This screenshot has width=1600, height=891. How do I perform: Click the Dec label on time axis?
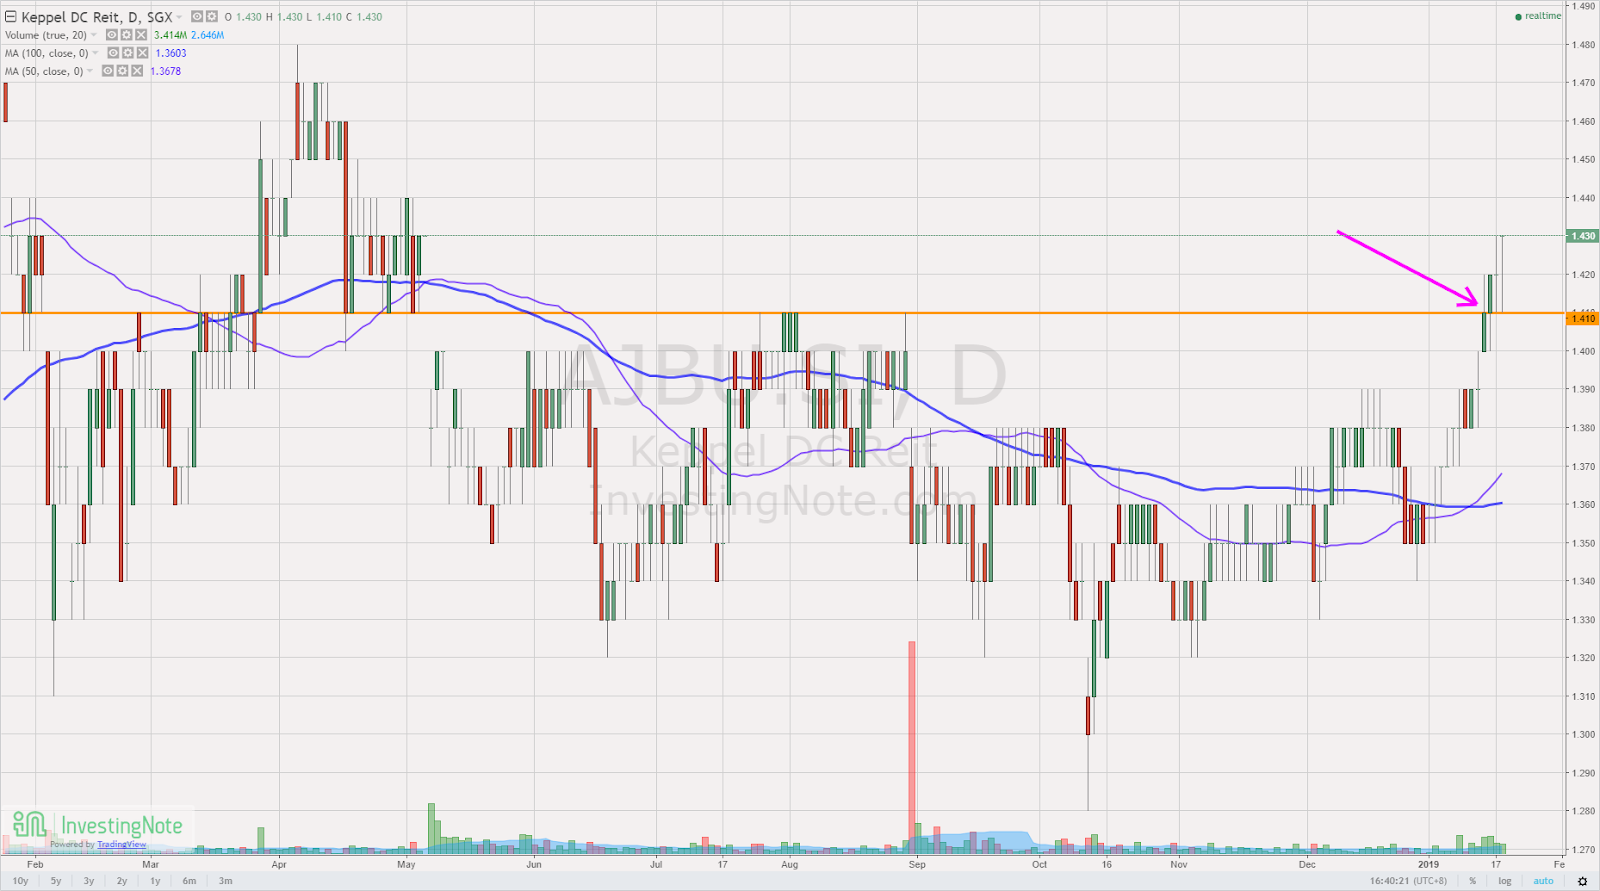coord(1307,864)
